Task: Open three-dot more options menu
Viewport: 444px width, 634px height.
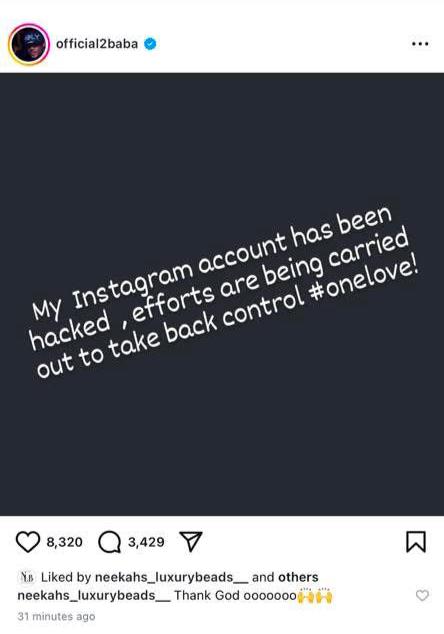Action: click(420, 44)
